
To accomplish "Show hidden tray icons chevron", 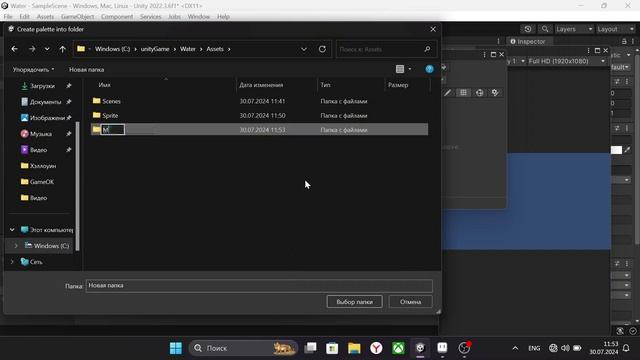I will (515, 348).
